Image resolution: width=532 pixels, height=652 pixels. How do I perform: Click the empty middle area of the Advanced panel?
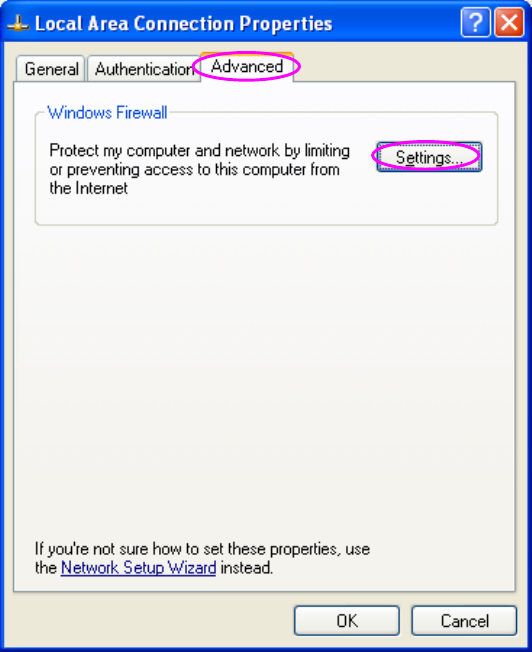click(x=264, y=374)
